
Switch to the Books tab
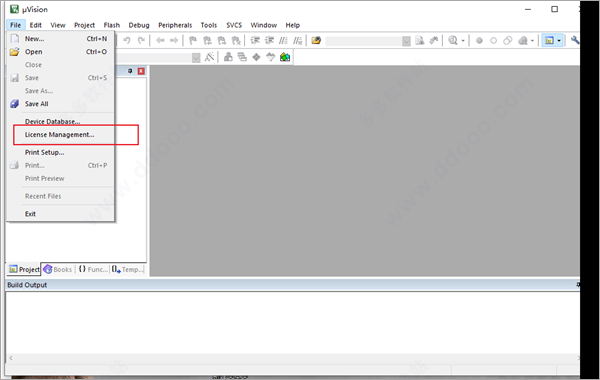point(58,269)
